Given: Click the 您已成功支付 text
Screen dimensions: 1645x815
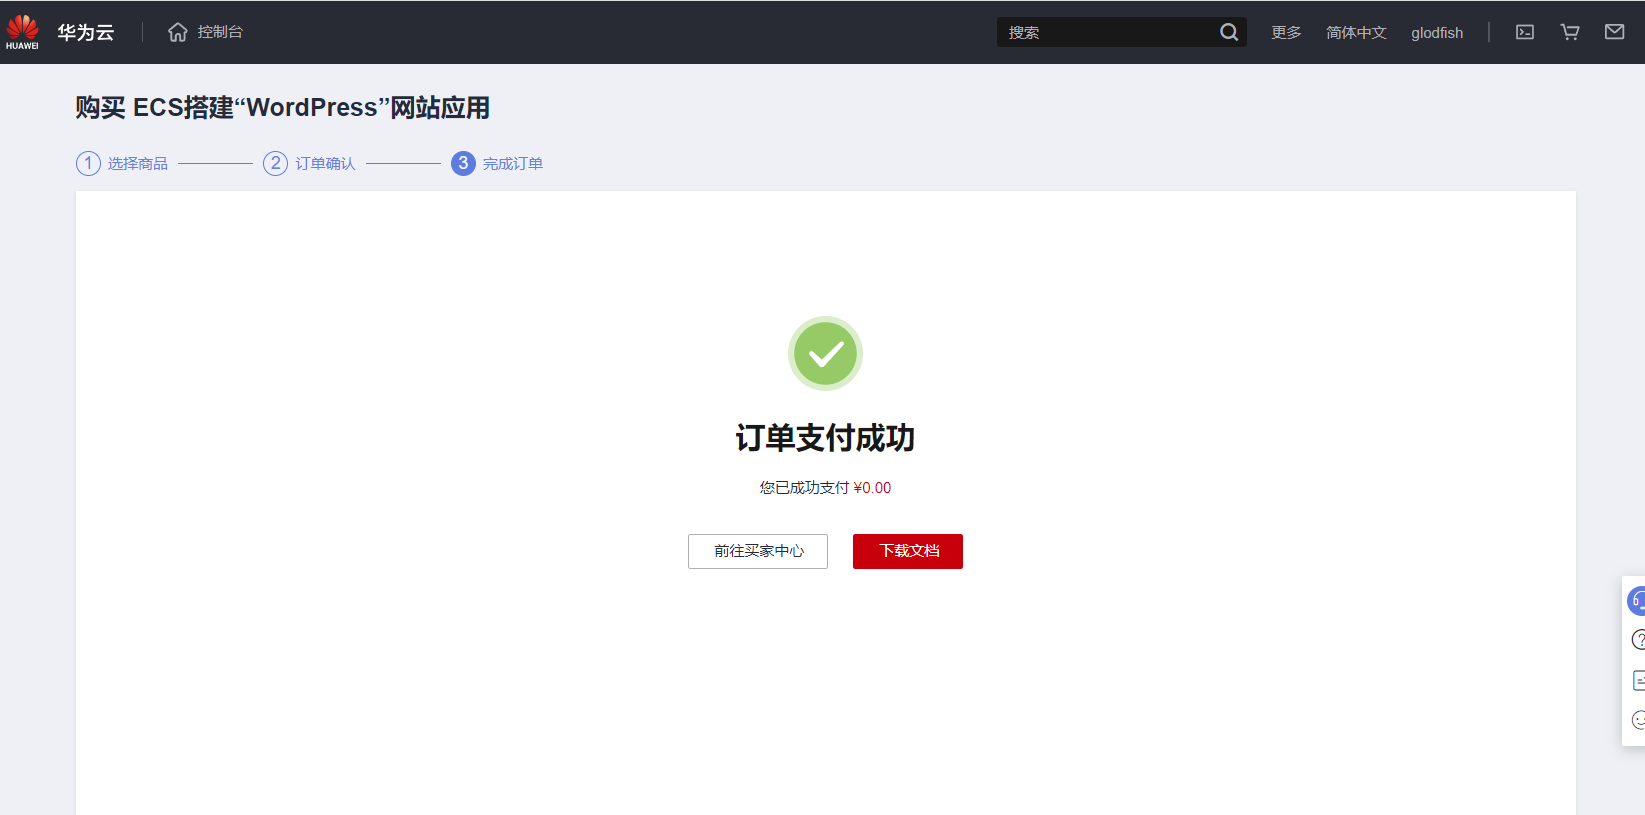Looking at the screenshot, I should tap(804, 488).
